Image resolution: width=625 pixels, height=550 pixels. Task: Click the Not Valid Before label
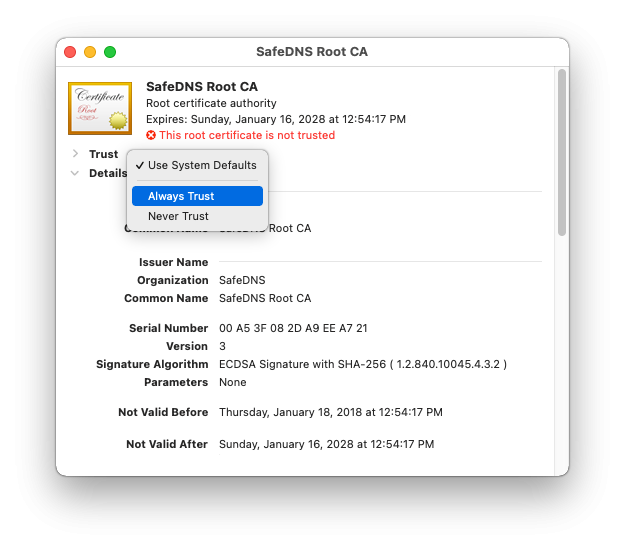[163, 412]
